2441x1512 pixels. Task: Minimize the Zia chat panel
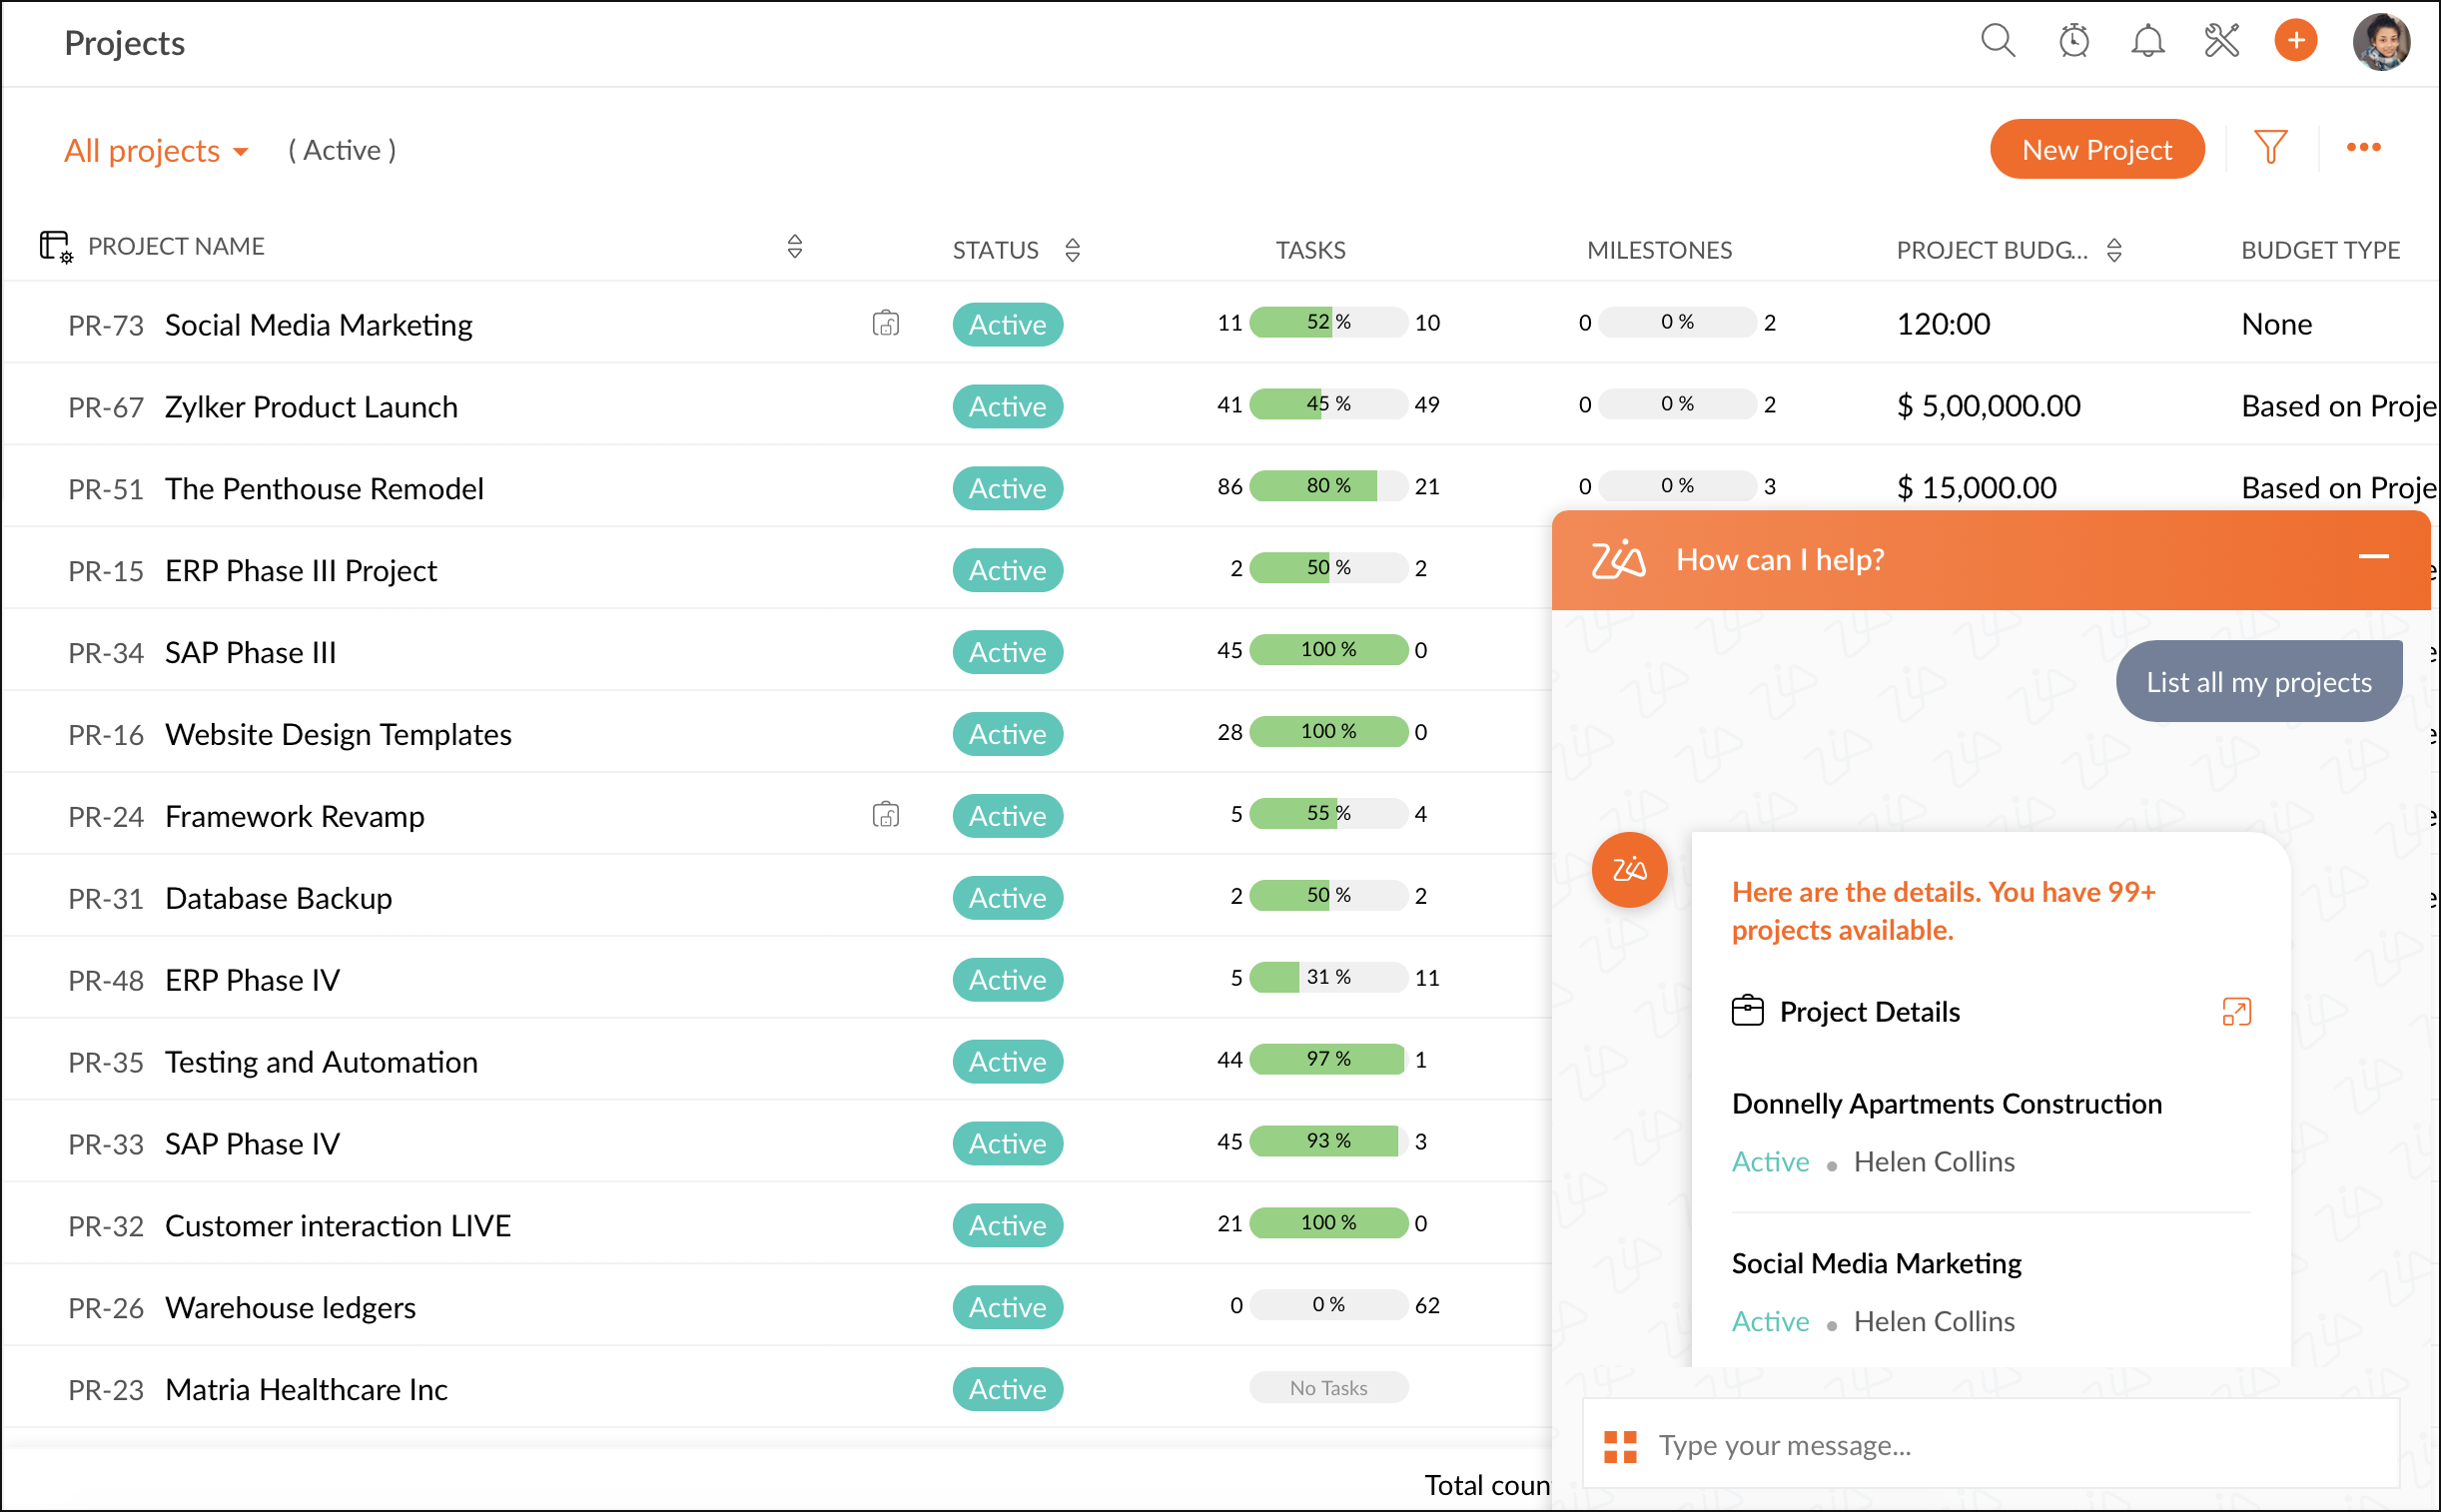click(2373, 557)
